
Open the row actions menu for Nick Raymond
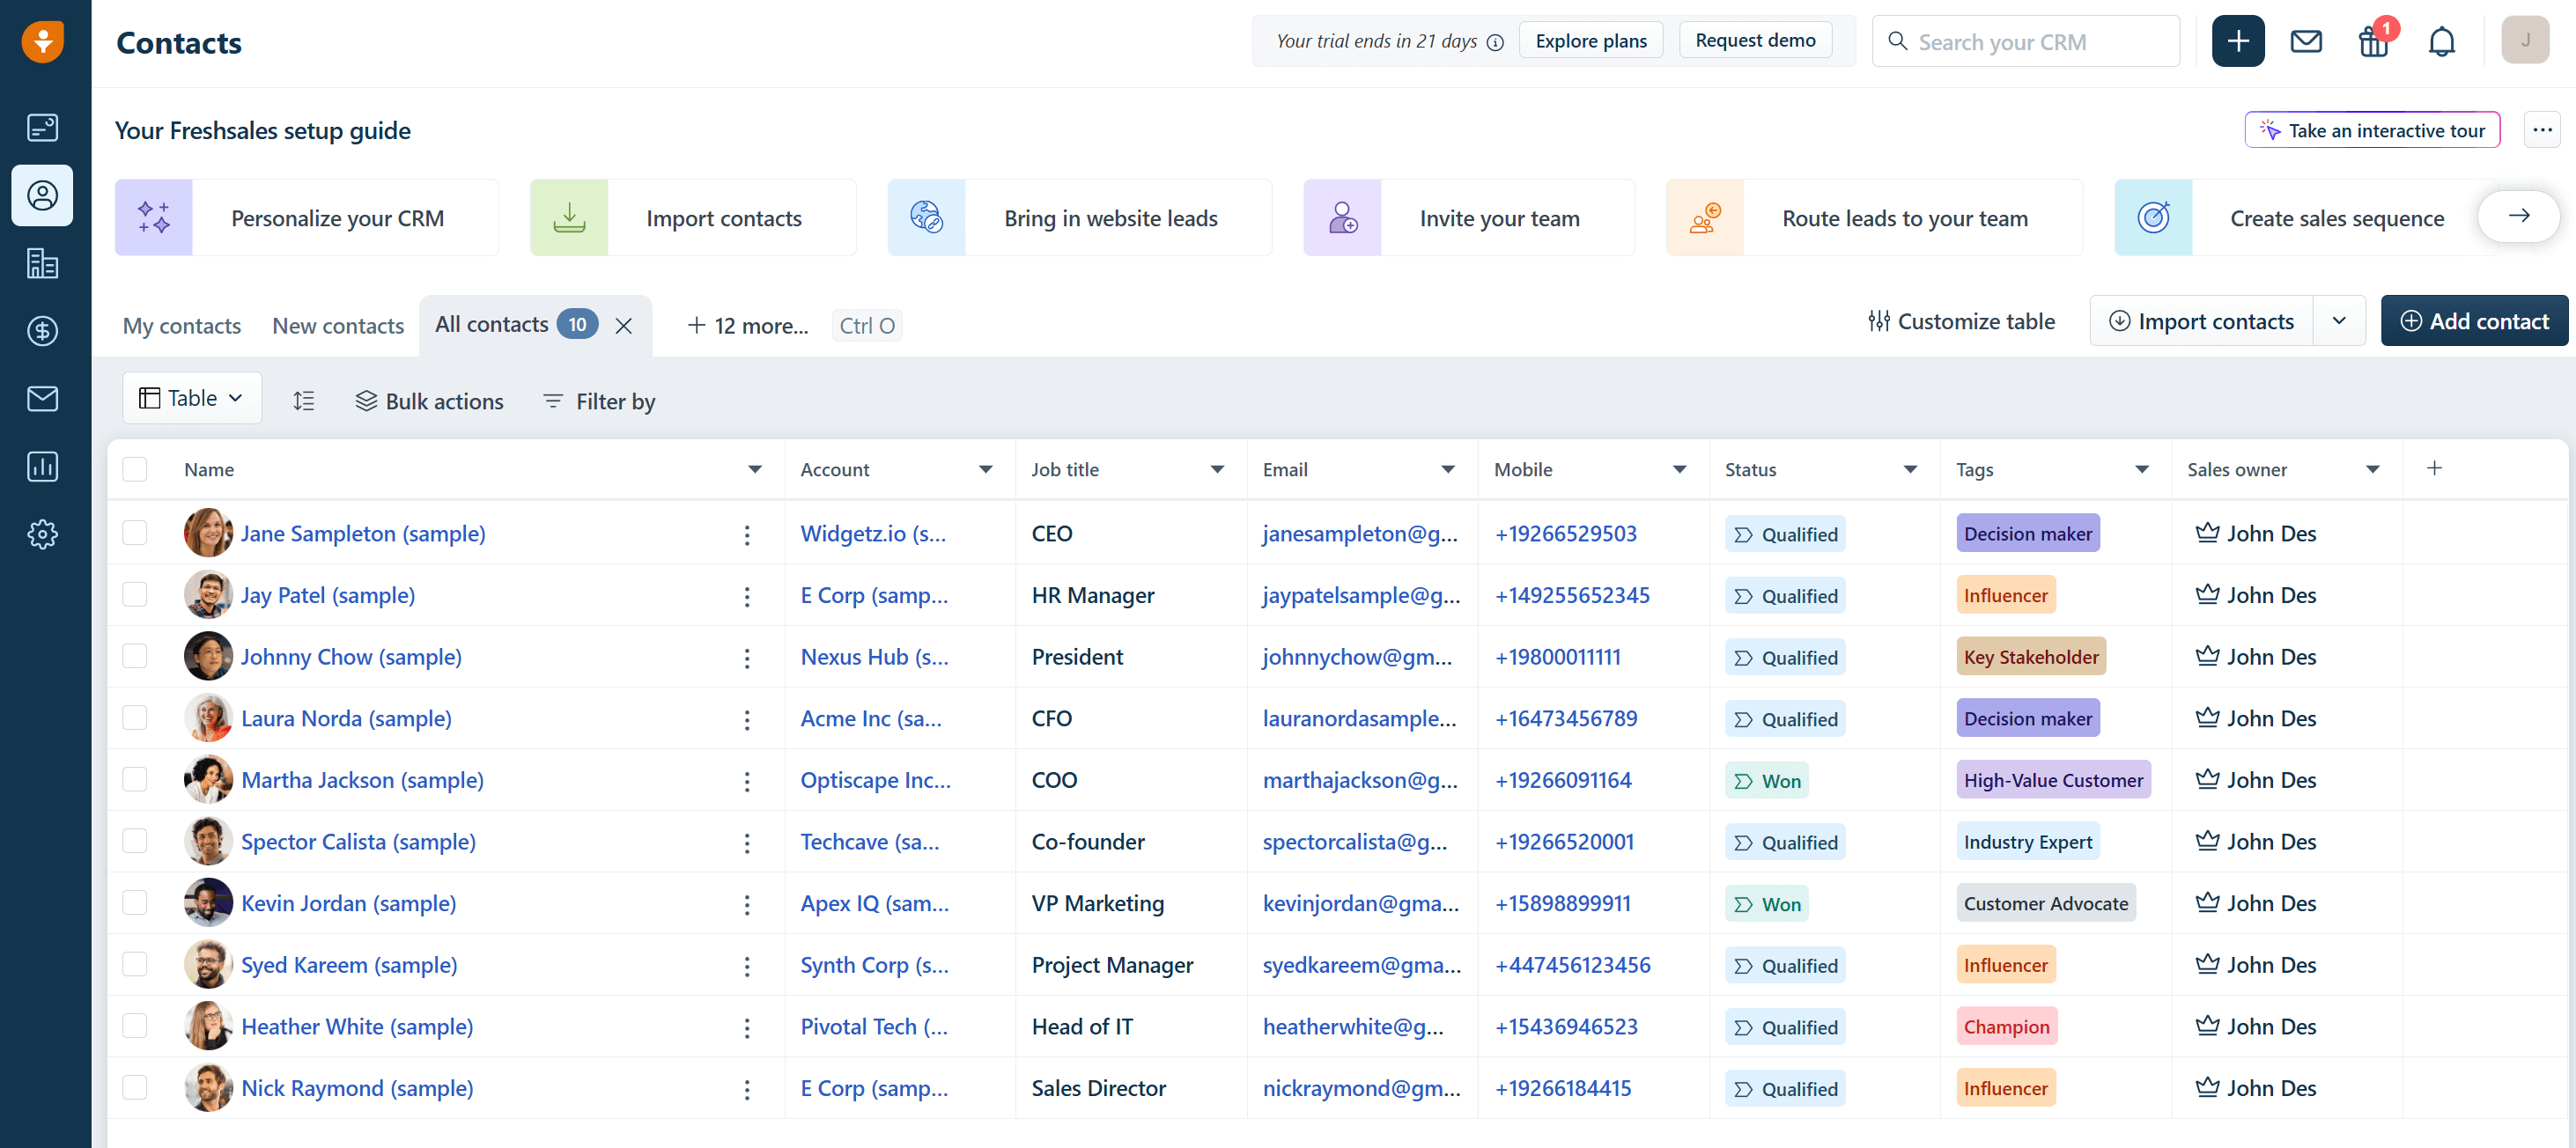(747, 1089)
